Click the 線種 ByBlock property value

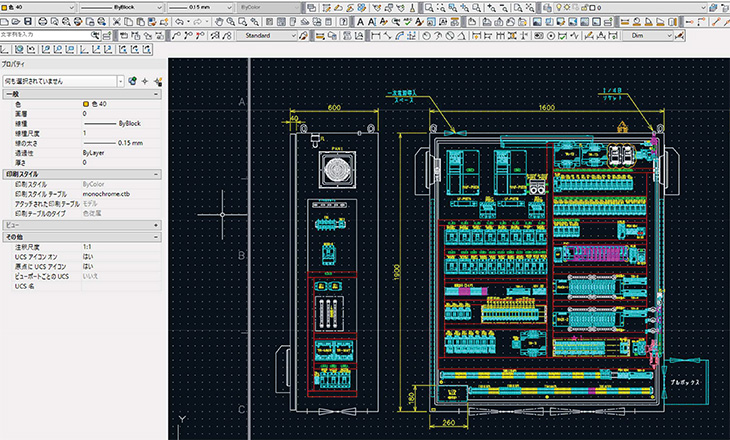[112, 123]
